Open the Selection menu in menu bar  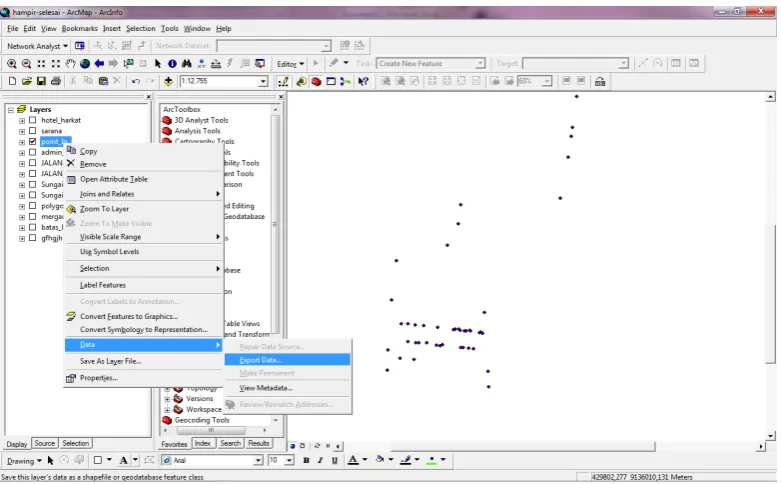140,28
